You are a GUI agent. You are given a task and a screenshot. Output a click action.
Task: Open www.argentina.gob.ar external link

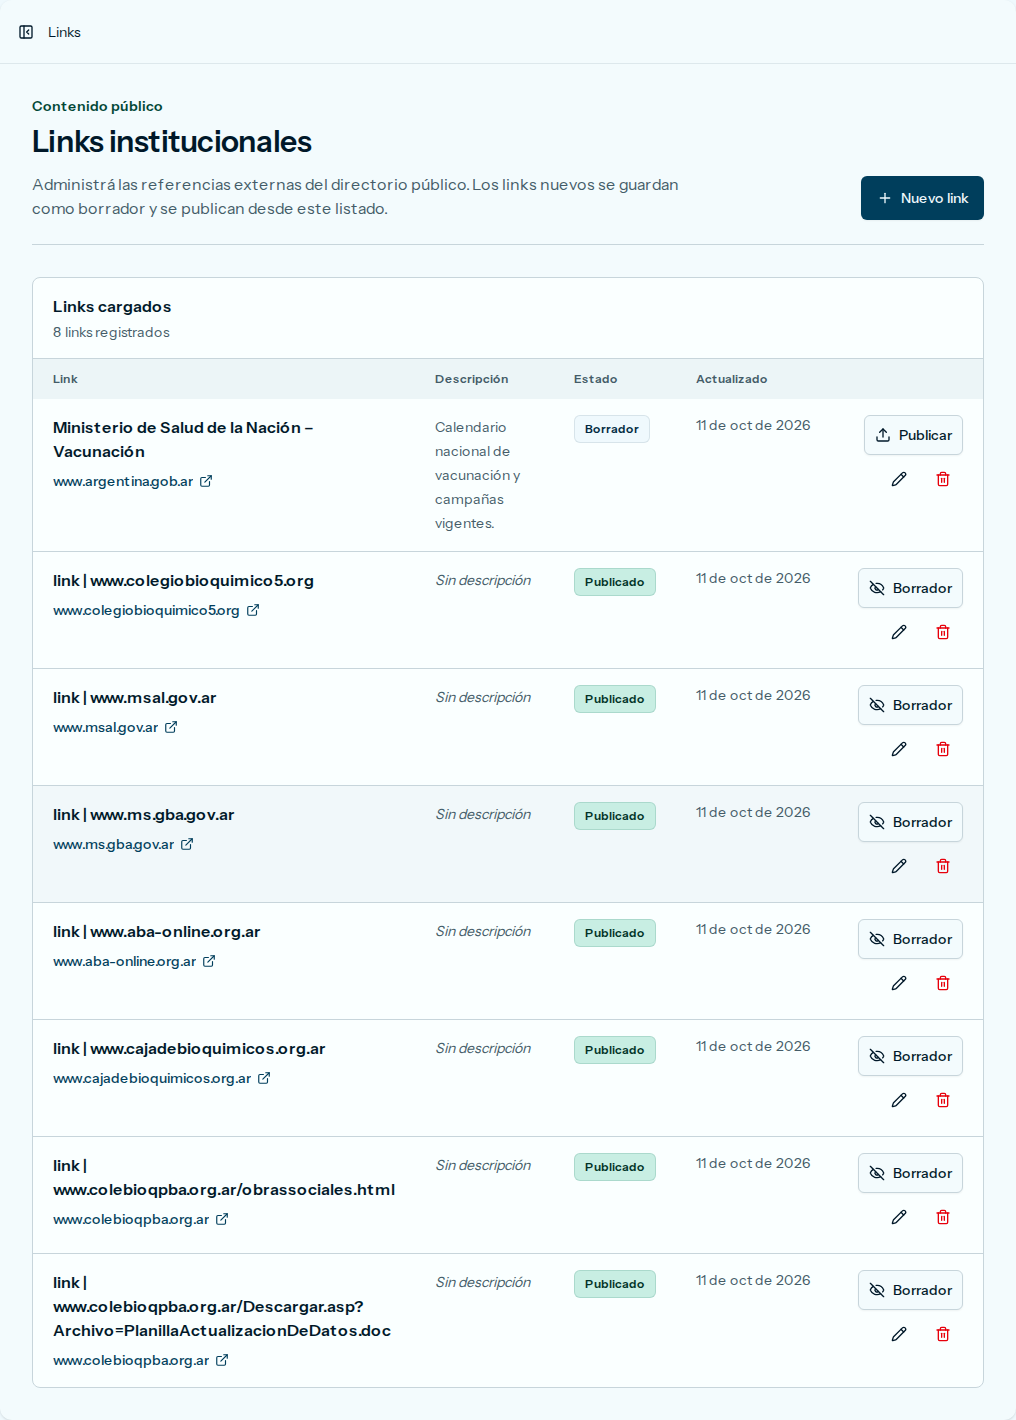click(x=132, y=481)
